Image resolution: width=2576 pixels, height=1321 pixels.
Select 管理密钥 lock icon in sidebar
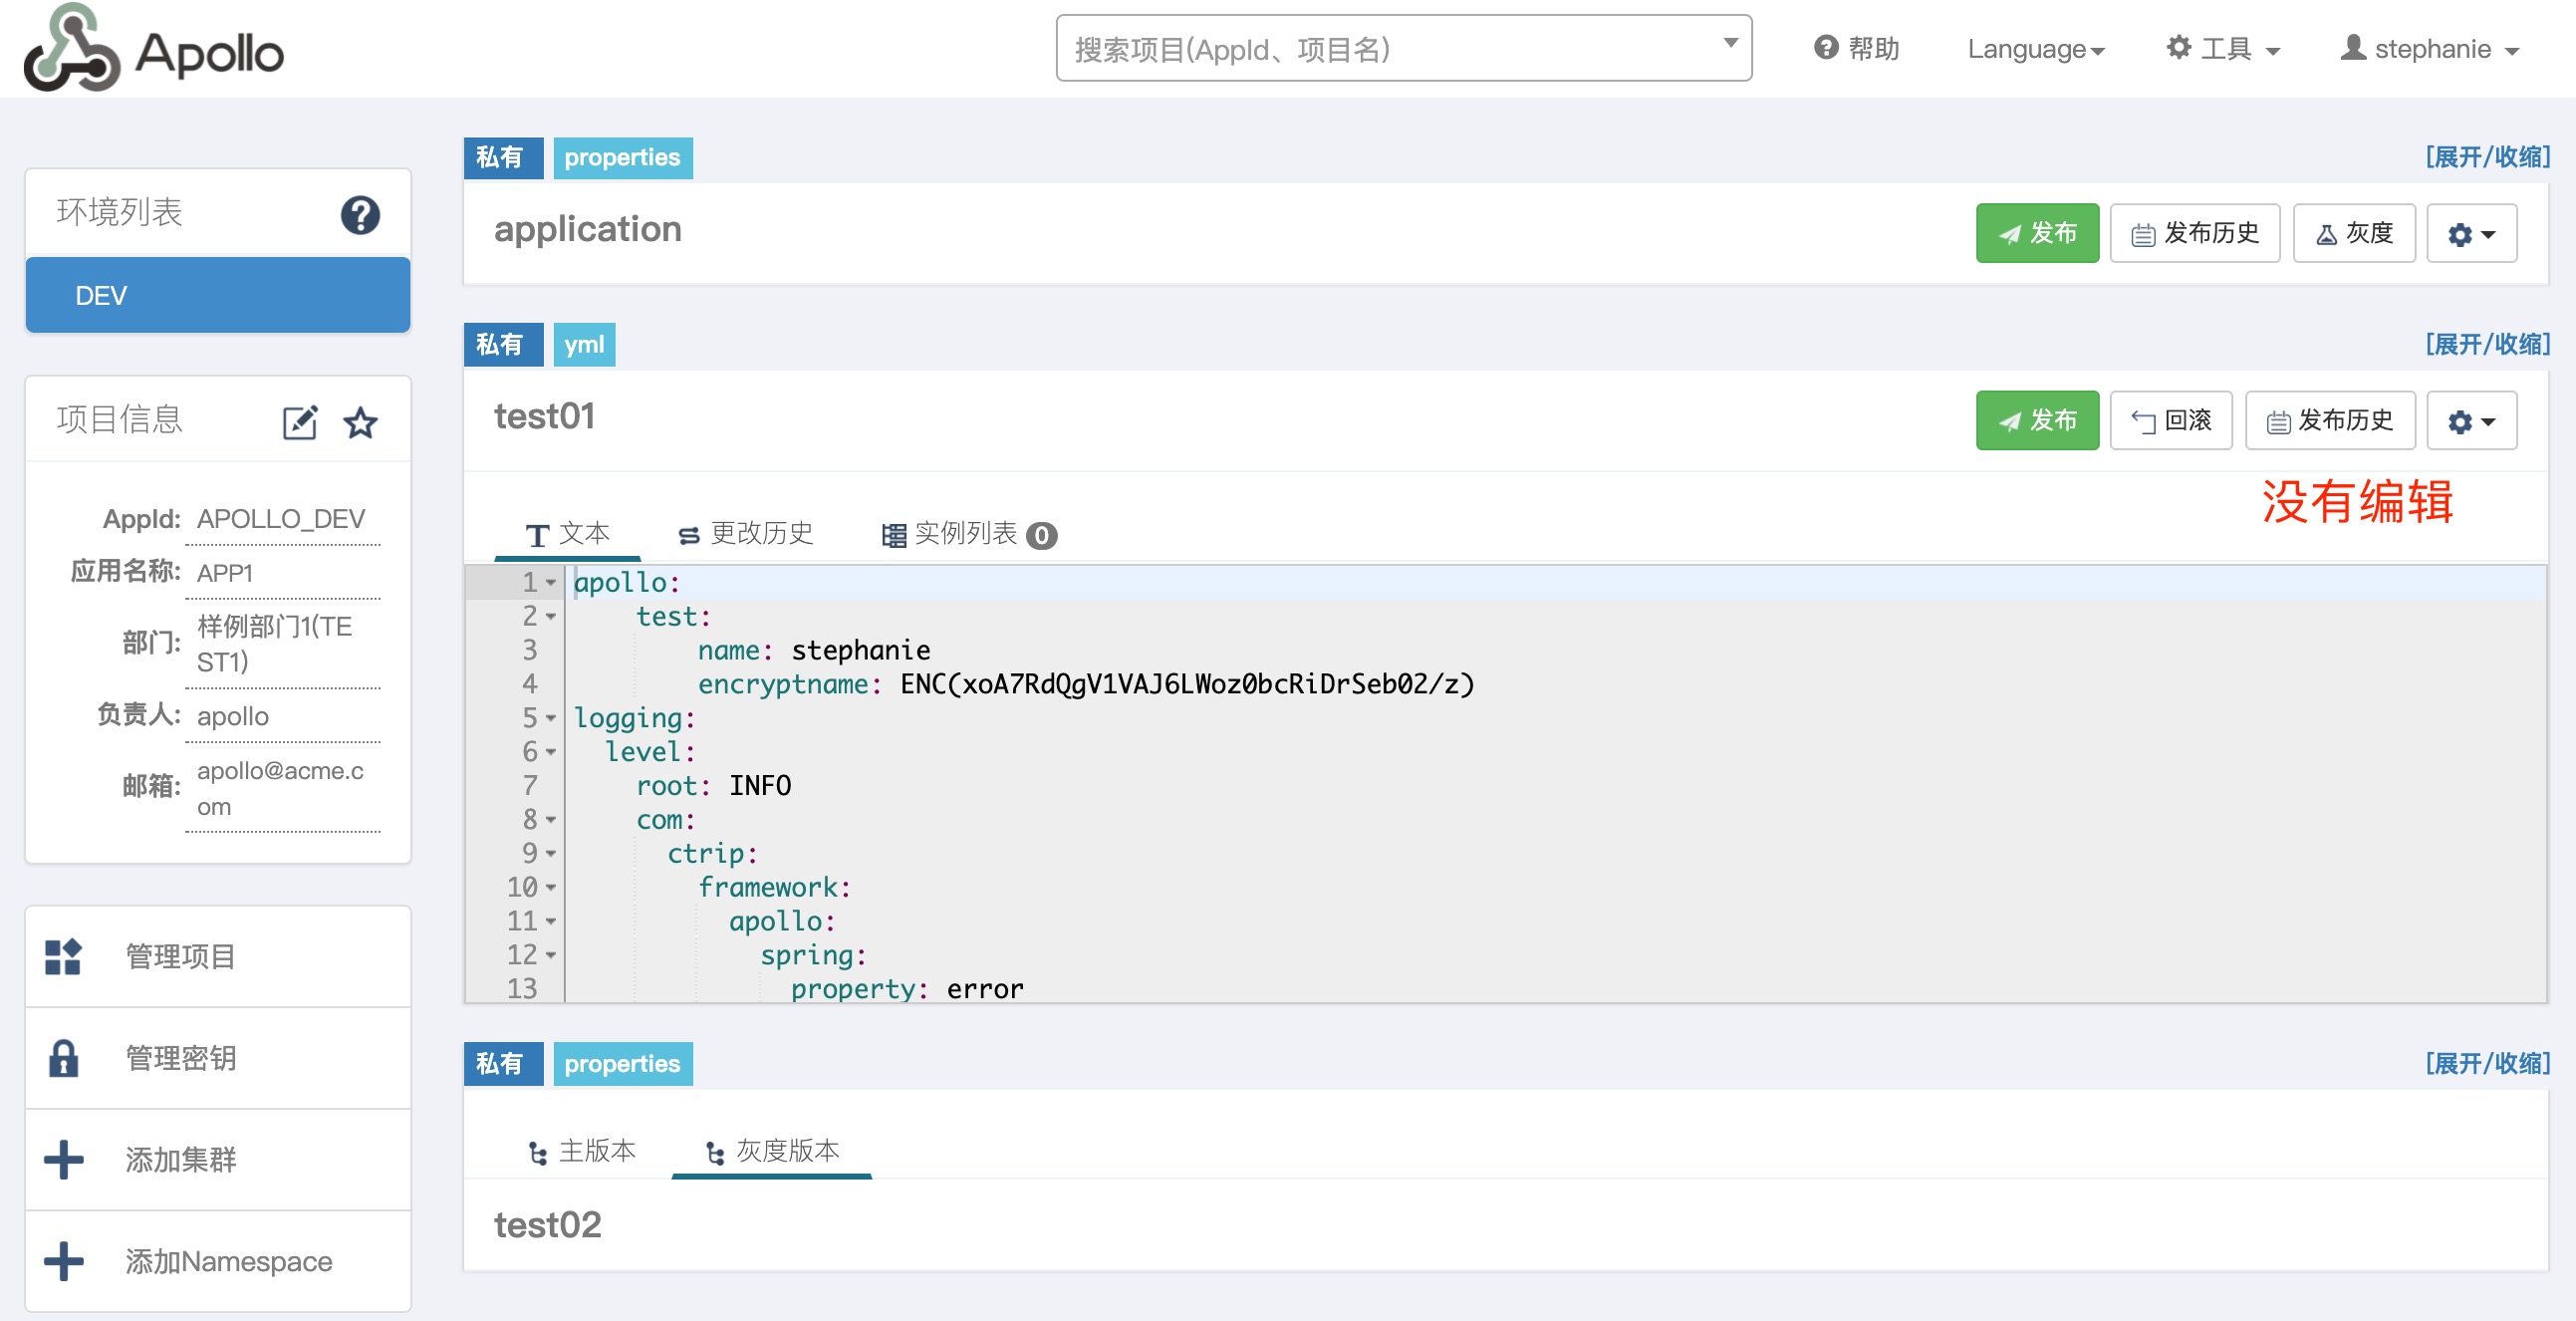(64, 1058)
